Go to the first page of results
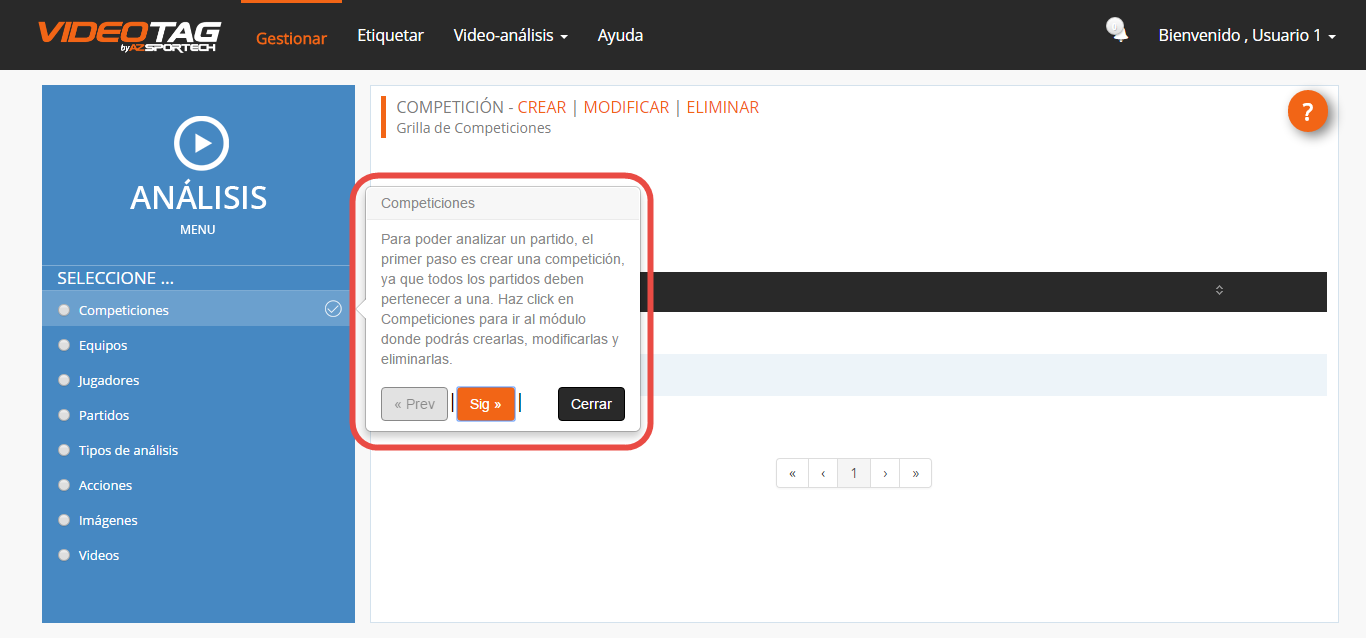This screenshot has height=638, width=1366. pos(792,474)
